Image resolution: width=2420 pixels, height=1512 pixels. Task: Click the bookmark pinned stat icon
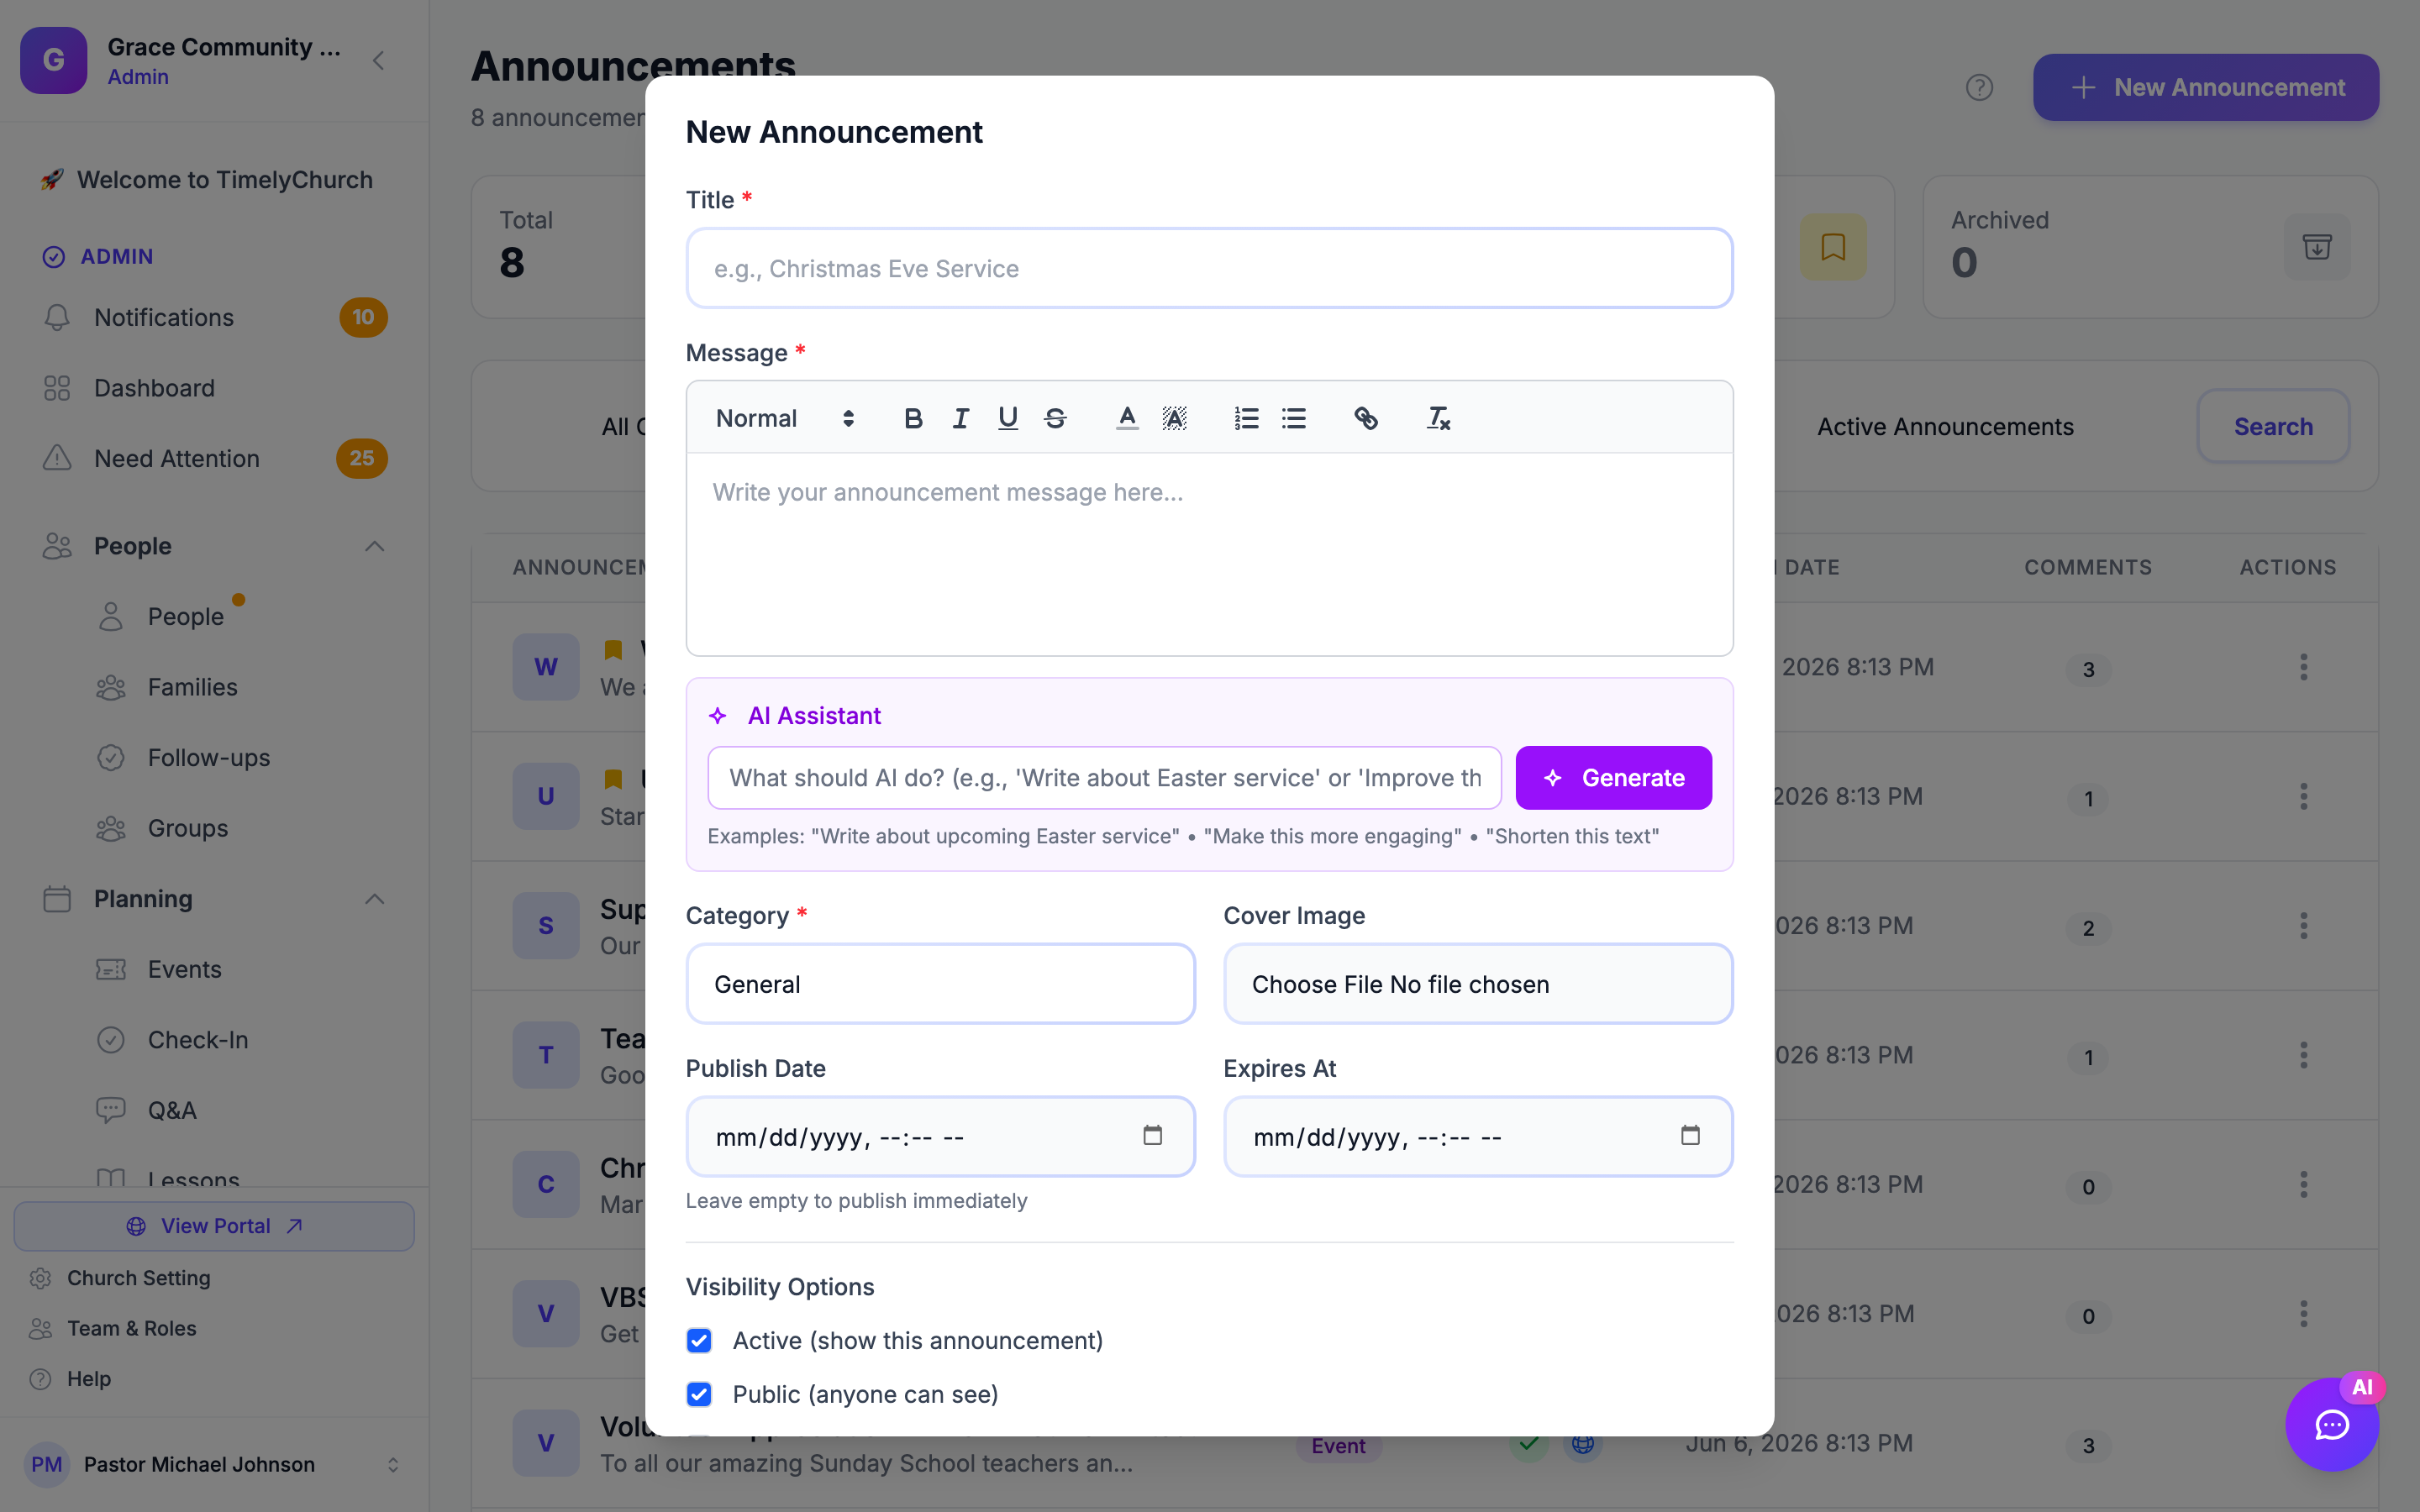(1833, 247)
